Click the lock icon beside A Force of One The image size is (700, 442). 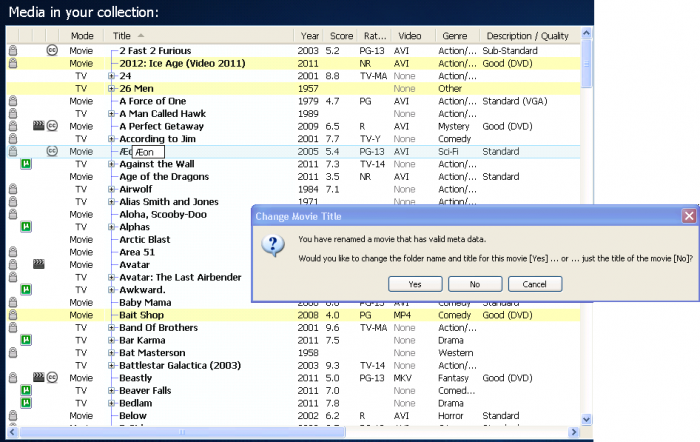pyautogui.click(x=13, y=101)
